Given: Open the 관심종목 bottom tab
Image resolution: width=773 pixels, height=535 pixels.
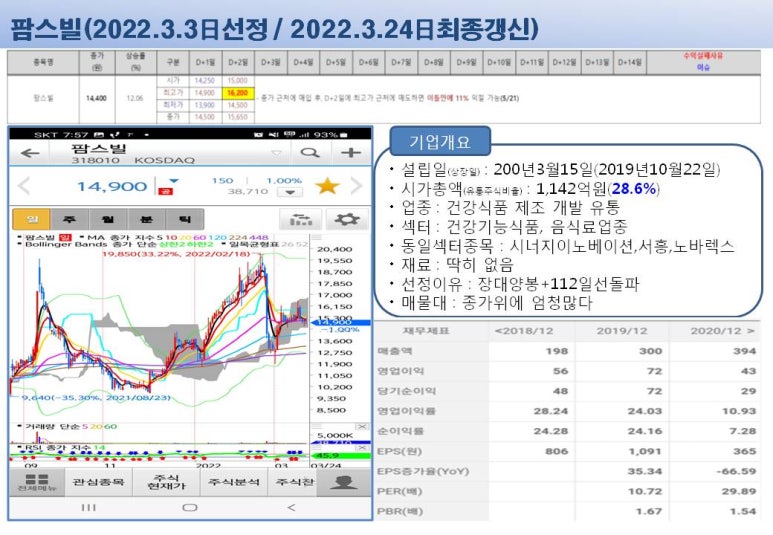Looking at the screenshot, I should point(99,482).
